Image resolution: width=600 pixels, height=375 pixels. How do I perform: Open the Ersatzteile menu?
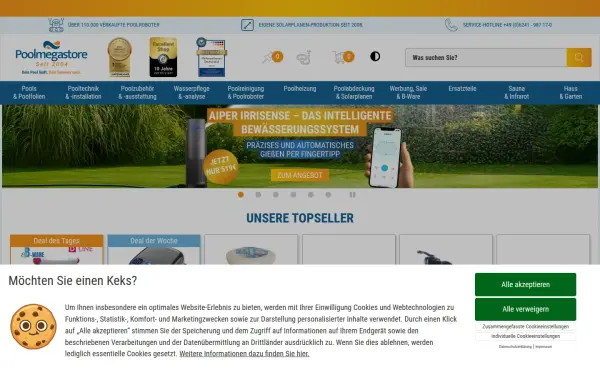(x=462, y=89)
